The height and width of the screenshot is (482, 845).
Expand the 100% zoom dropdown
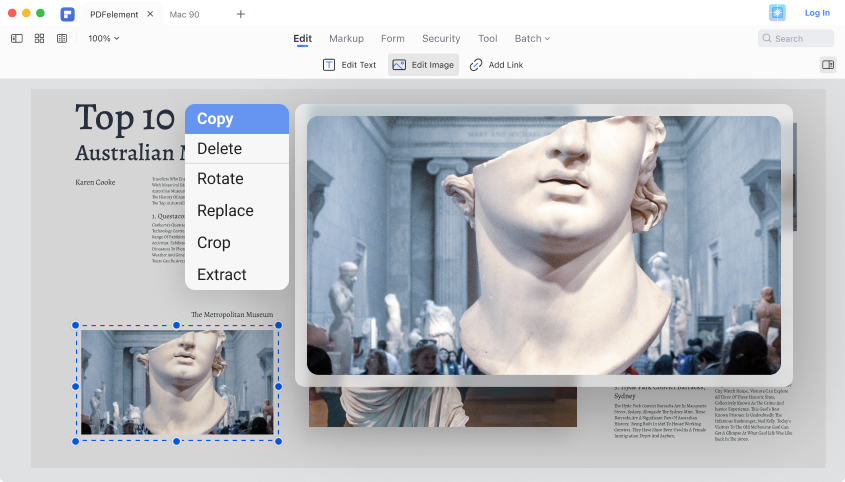pos(103,38)
